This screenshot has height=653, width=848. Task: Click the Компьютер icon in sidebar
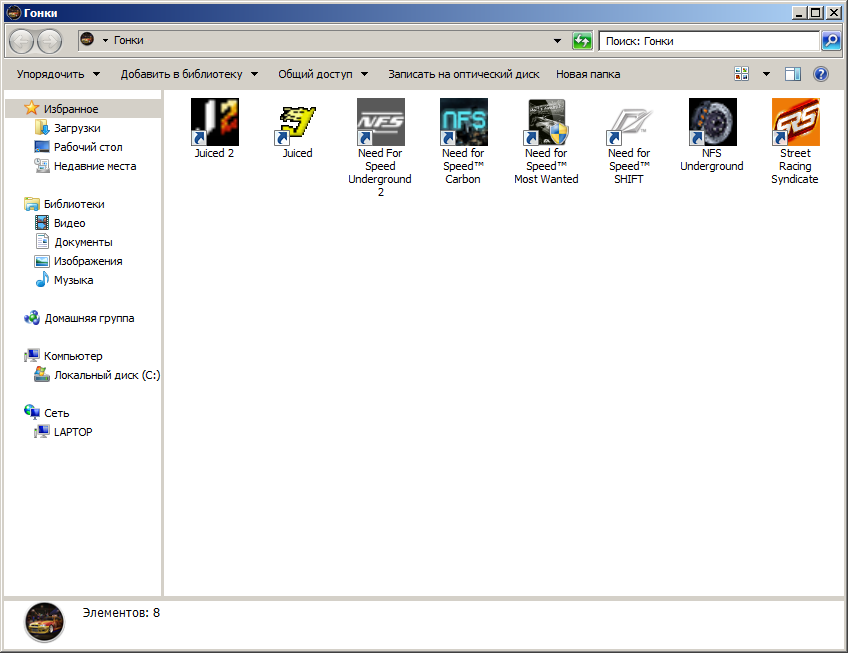point(31,355)
